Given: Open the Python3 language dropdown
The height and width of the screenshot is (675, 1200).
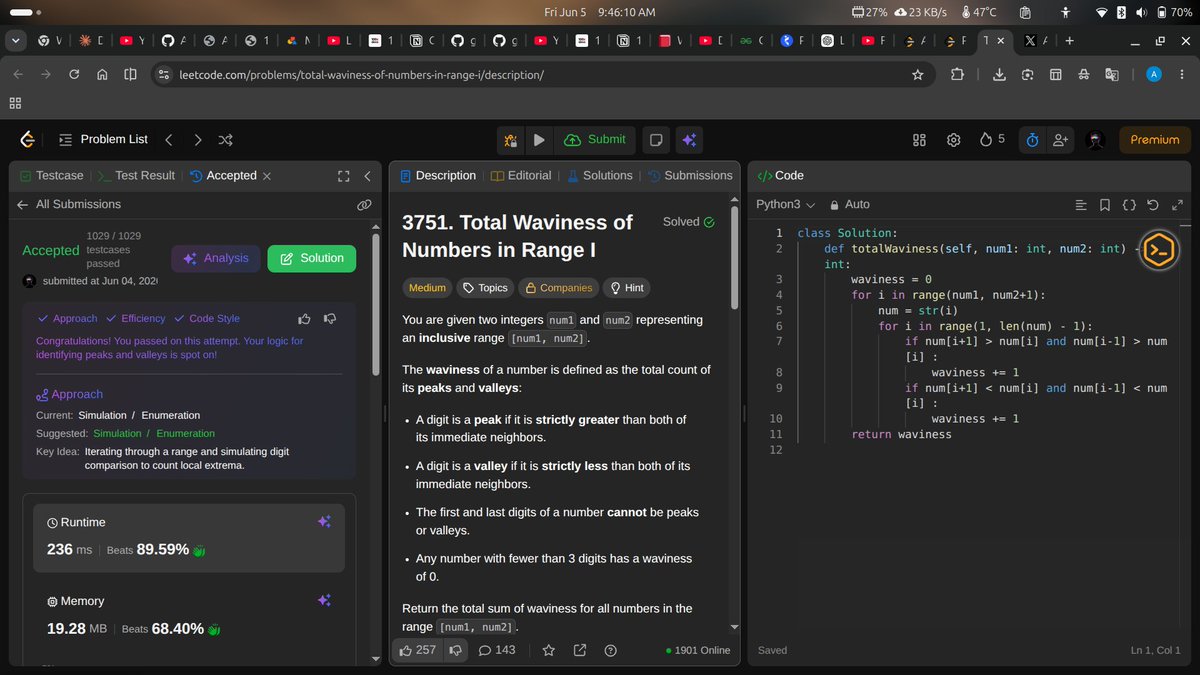Looking at the screenshot, I should click(785, 204).
